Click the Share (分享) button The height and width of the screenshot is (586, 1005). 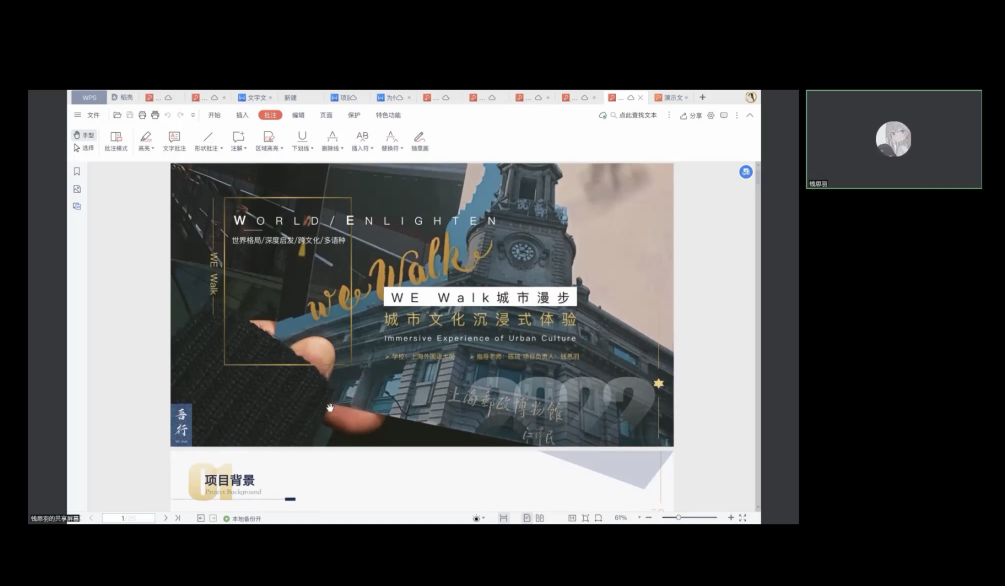[691, 115]
